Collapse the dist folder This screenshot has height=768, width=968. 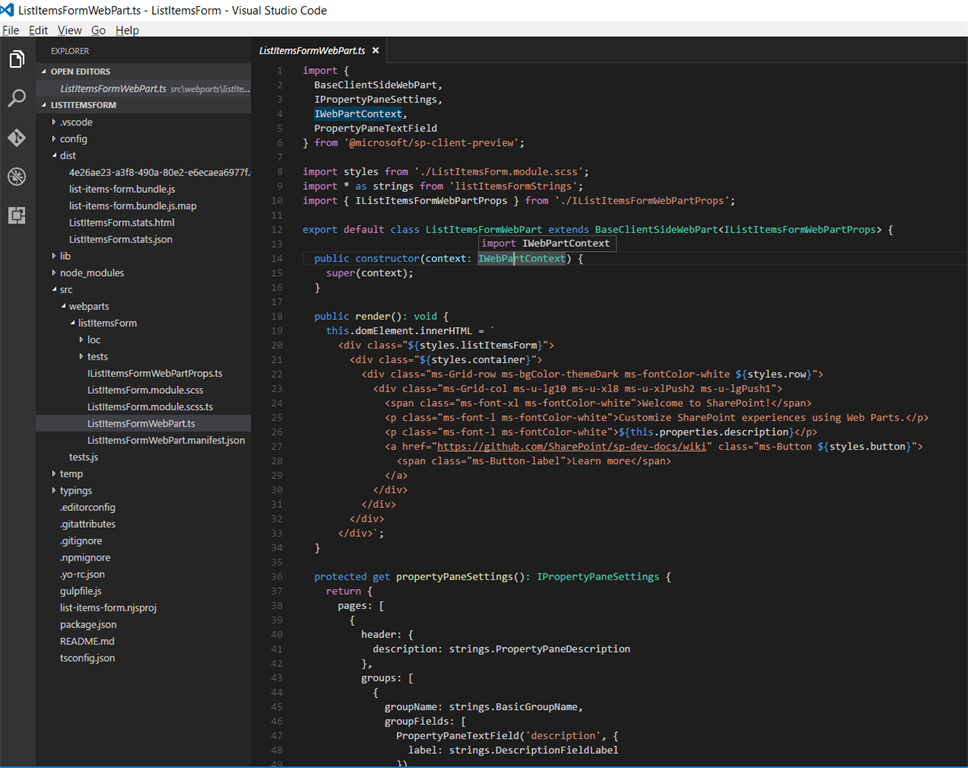67,156
